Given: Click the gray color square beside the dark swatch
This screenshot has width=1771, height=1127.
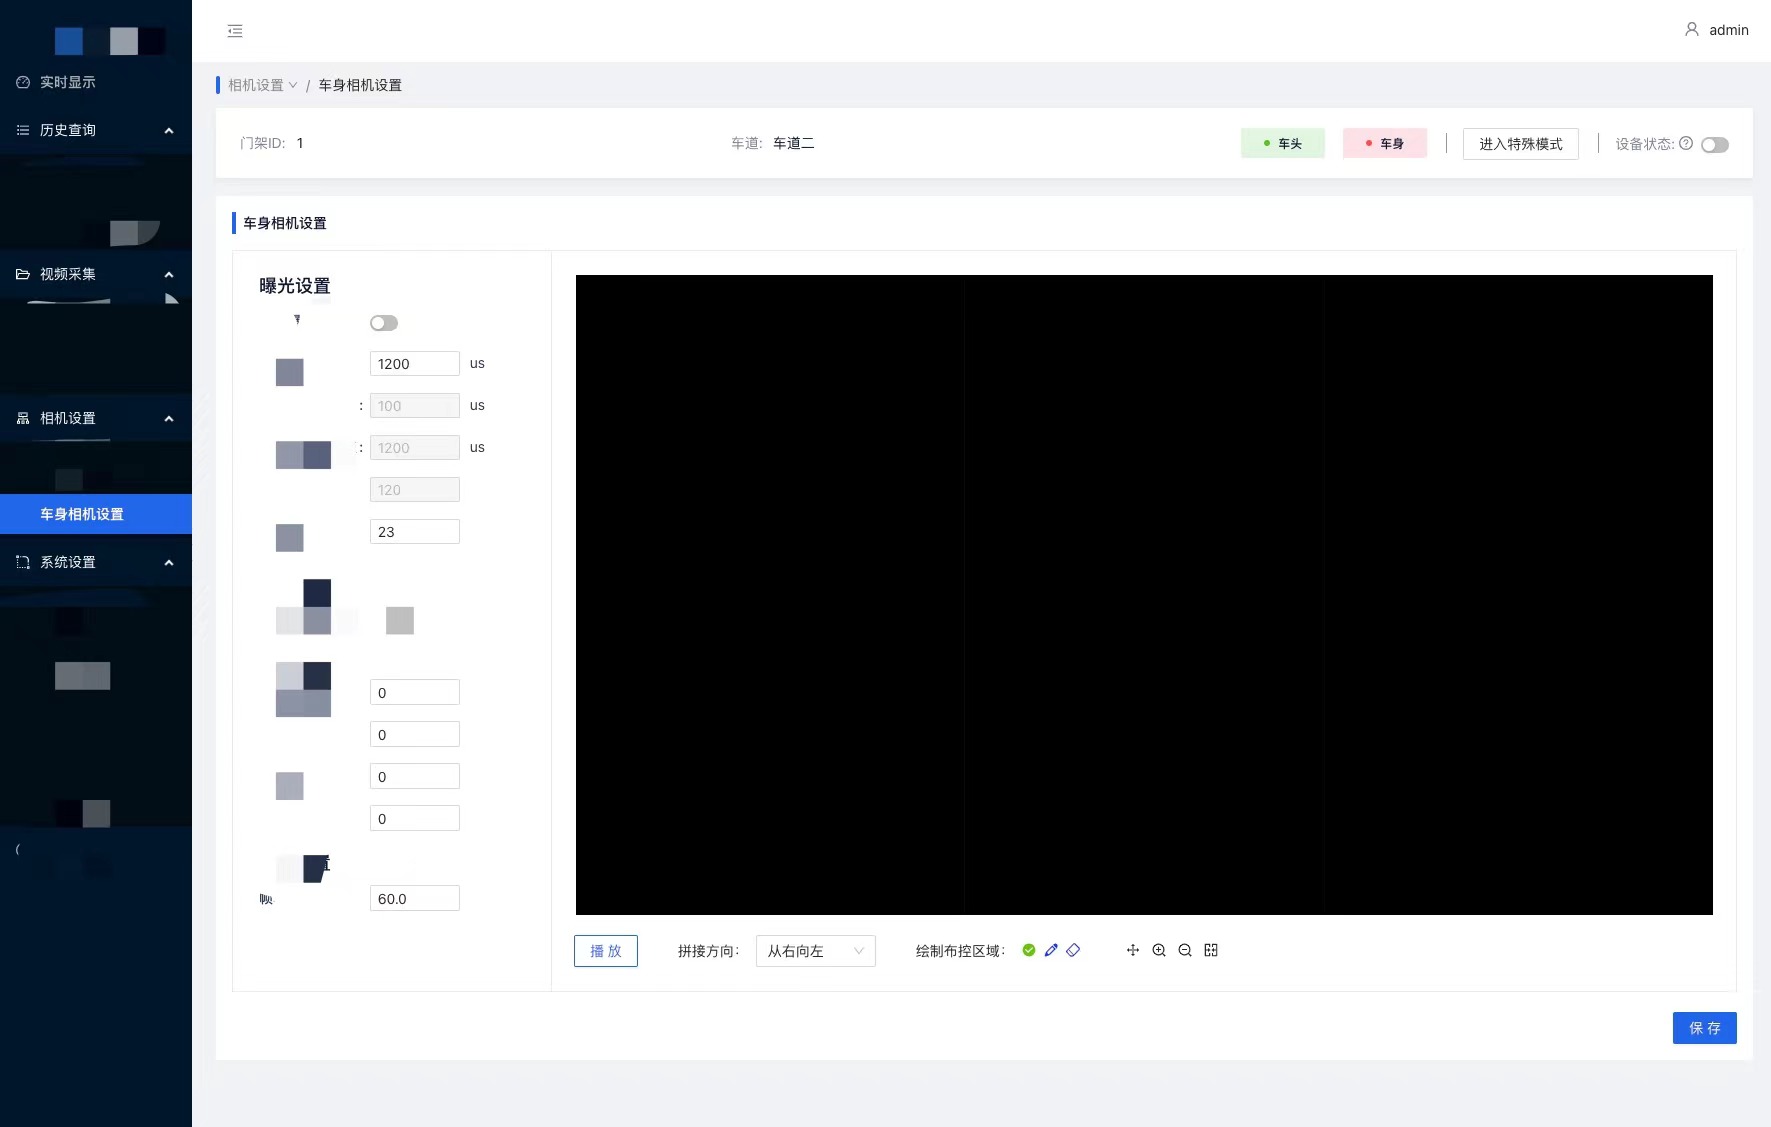Looking at the screenshot, I should [400, 620].
